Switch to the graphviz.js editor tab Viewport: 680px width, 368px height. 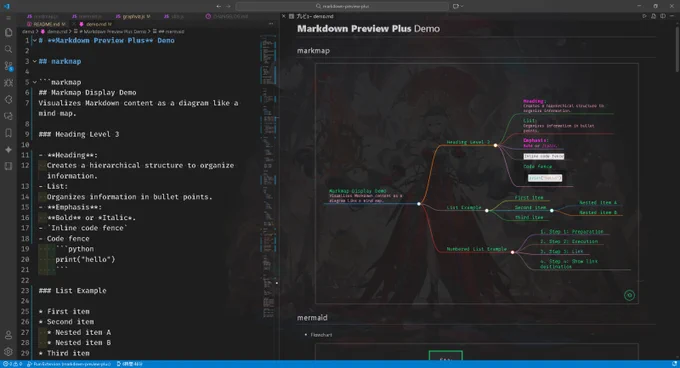click(x=133, y=16)
